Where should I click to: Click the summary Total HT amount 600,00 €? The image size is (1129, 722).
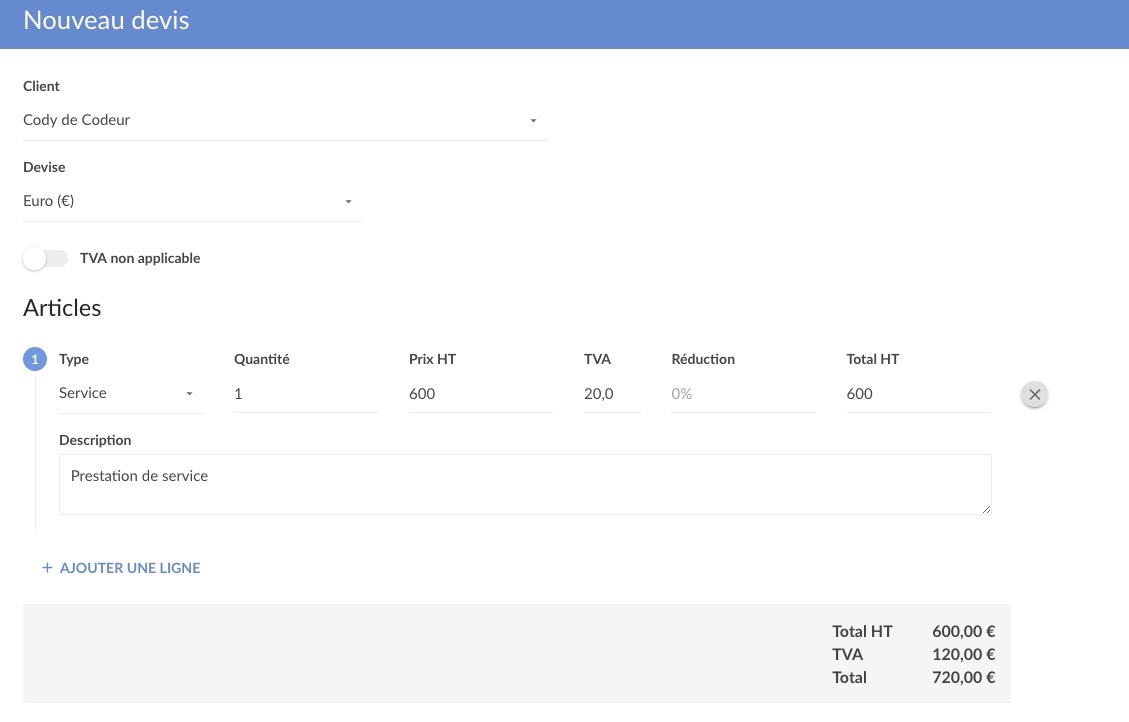[963, 631]
